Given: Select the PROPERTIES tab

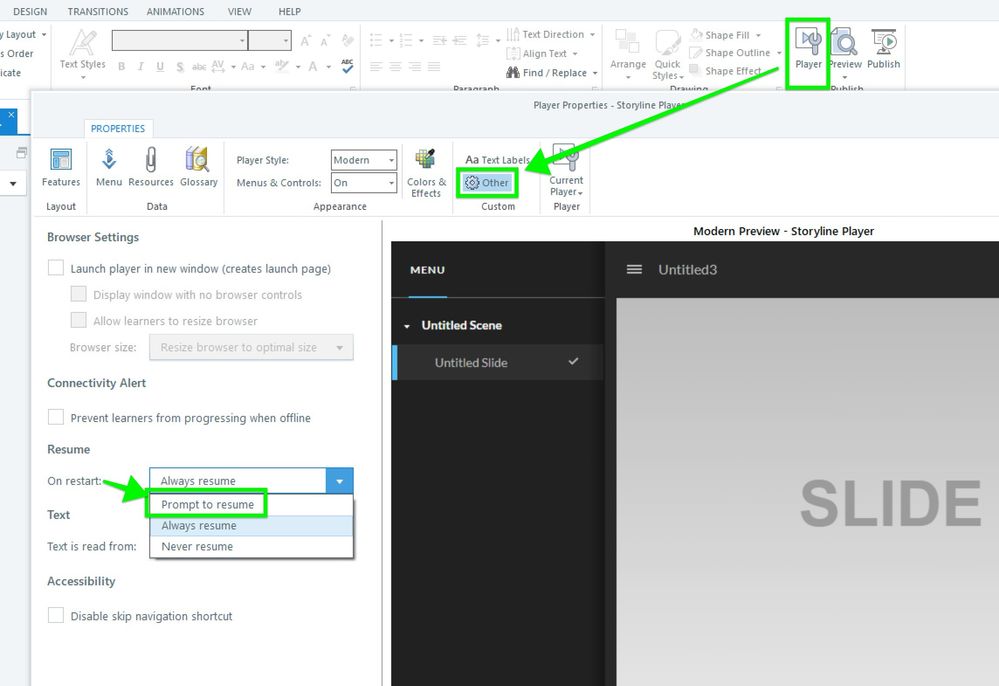Looking at the screenshot, I should click(118, 128).
